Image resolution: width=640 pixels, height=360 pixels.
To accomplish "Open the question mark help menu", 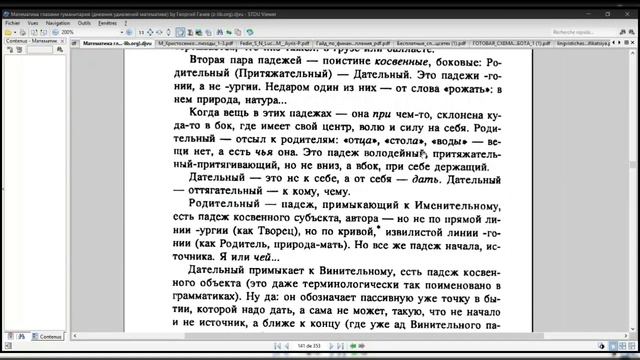I will (x=126, y=23).
